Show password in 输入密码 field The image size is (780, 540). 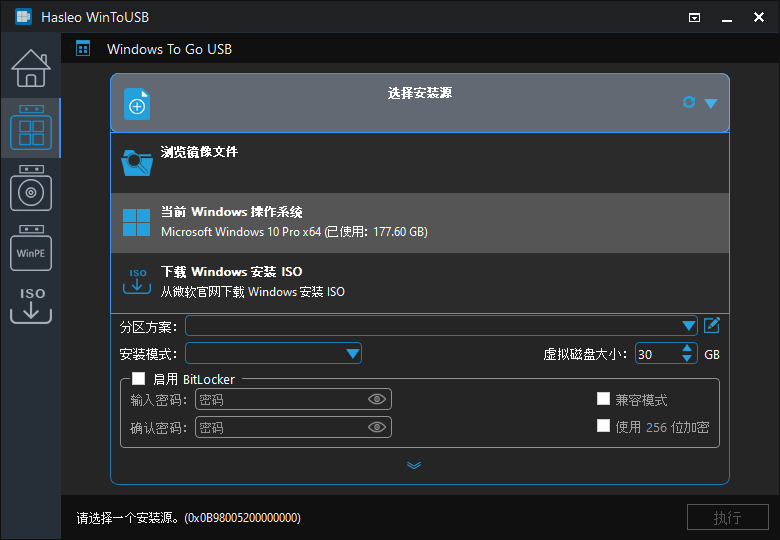point(377,399)
